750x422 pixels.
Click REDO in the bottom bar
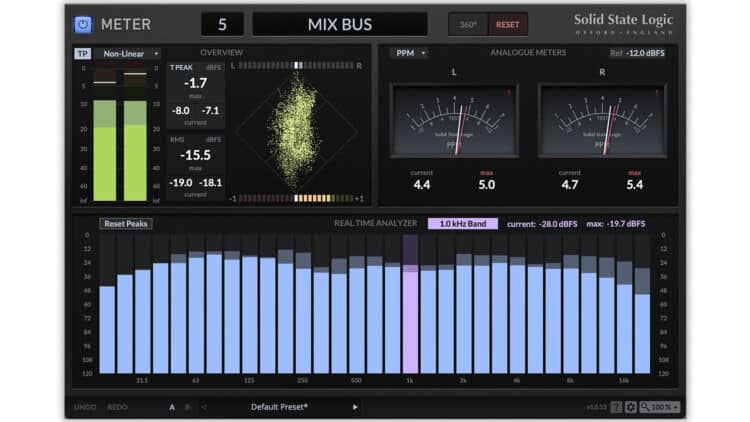117,407
